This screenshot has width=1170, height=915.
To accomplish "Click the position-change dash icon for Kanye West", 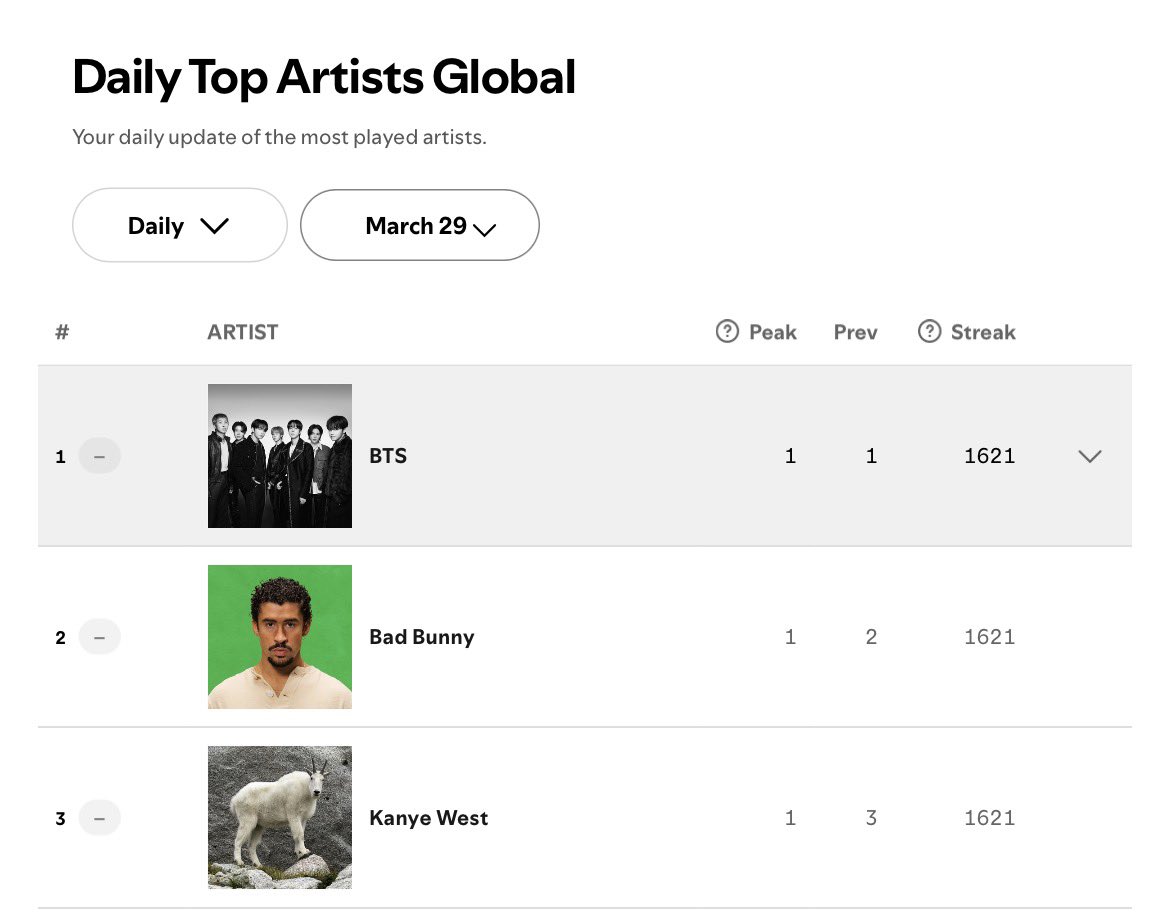I will pyautogui.click(x=99, y=818).
